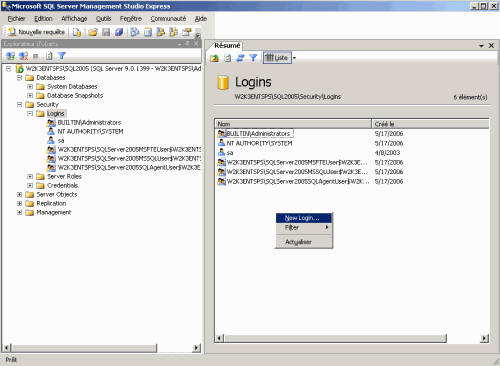Open the Object Explorer window position dropdown
The image size is (500, 366).
coord(180,44)
